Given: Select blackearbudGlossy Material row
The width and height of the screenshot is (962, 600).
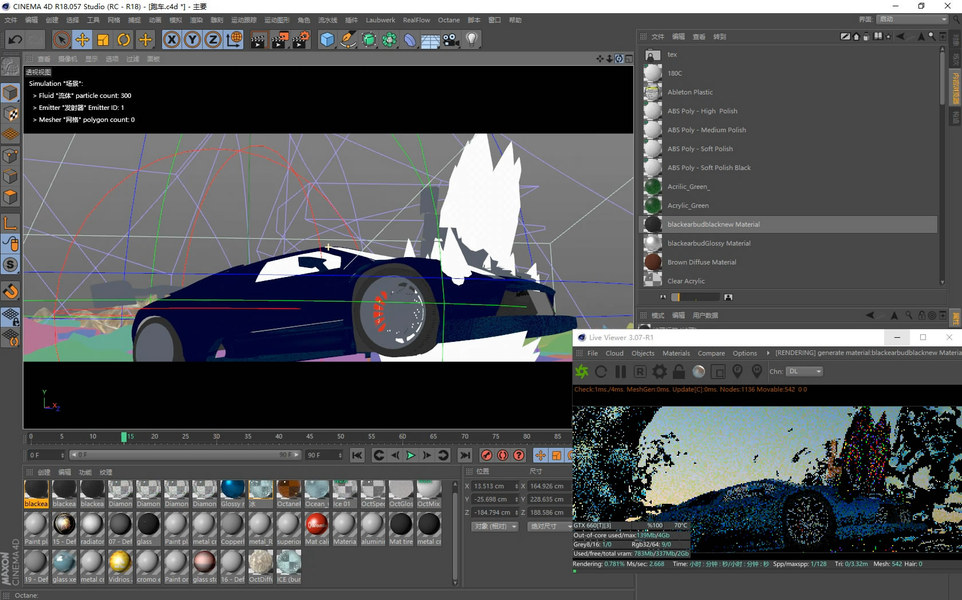Looking at the screenshot, I should pos(790,243).
